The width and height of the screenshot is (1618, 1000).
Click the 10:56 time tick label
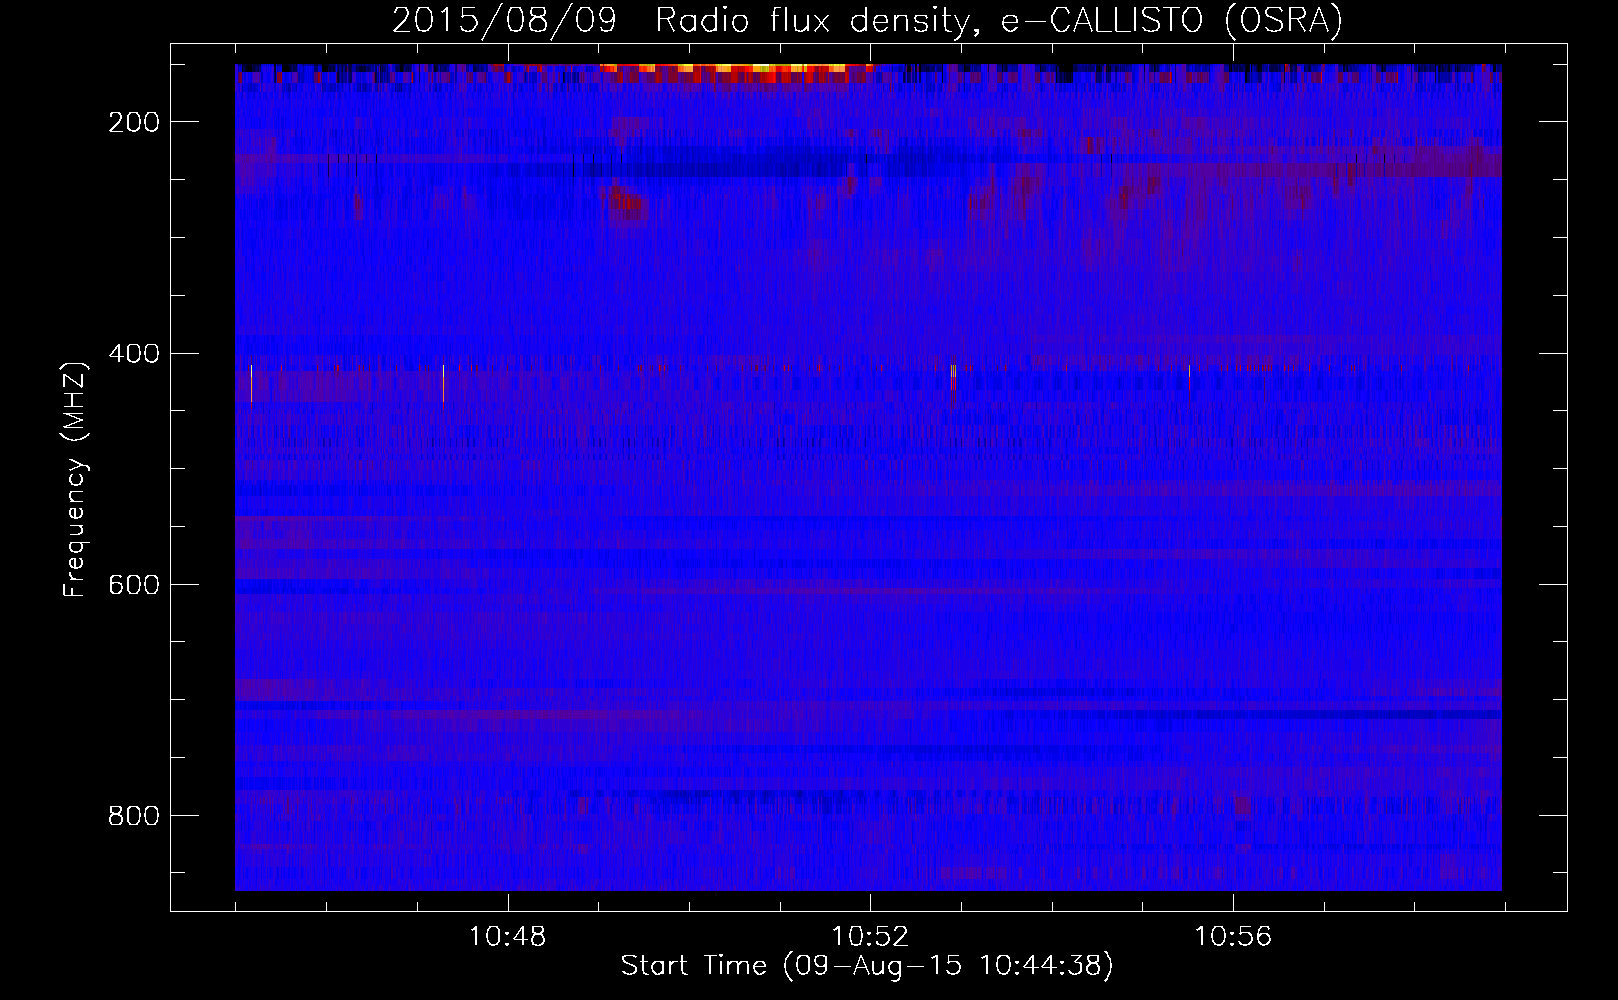1233,937
